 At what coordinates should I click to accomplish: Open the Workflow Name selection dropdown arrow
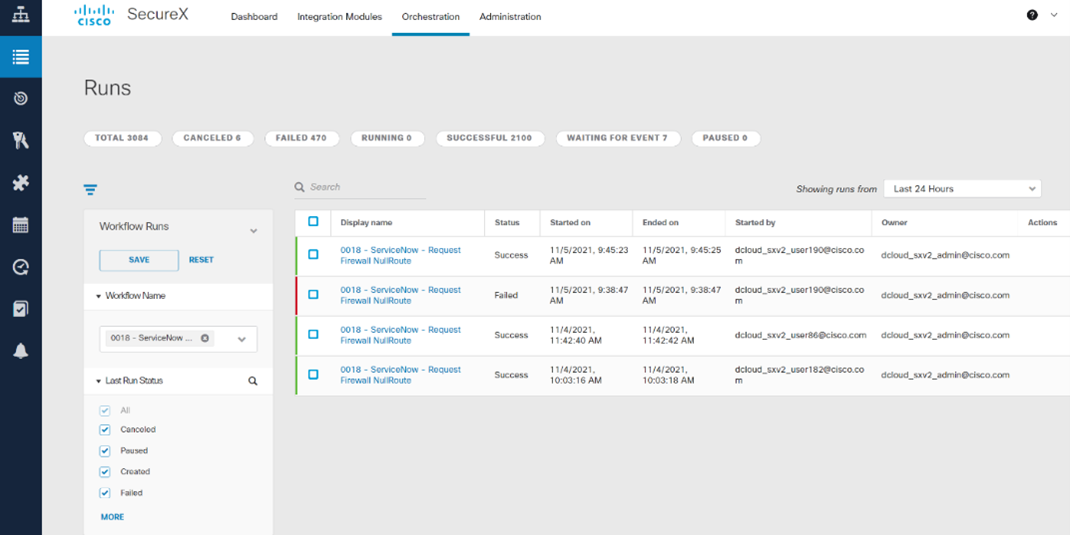coord(242,339)
